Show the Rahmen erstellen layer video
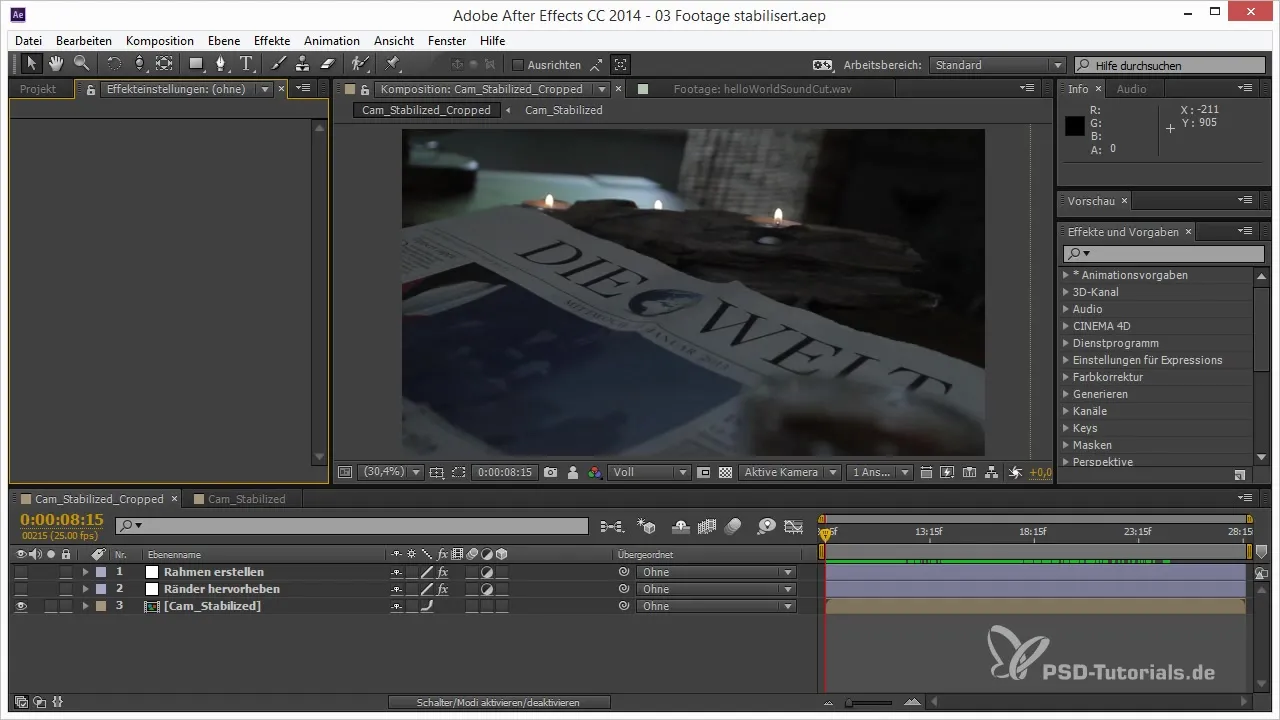Viewport: 1280px width, 720px height. 21,572
